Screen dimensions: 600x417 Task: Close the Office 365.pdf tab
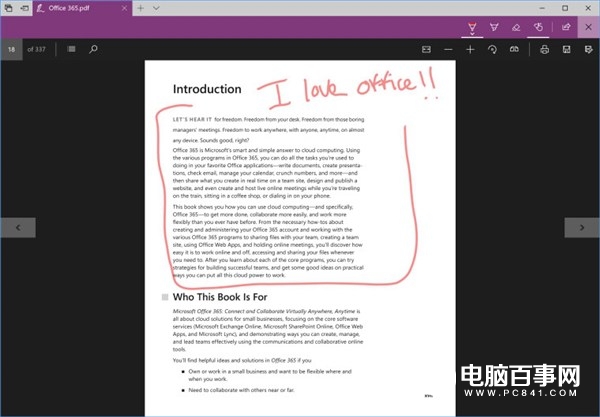(x=124, y=8)
